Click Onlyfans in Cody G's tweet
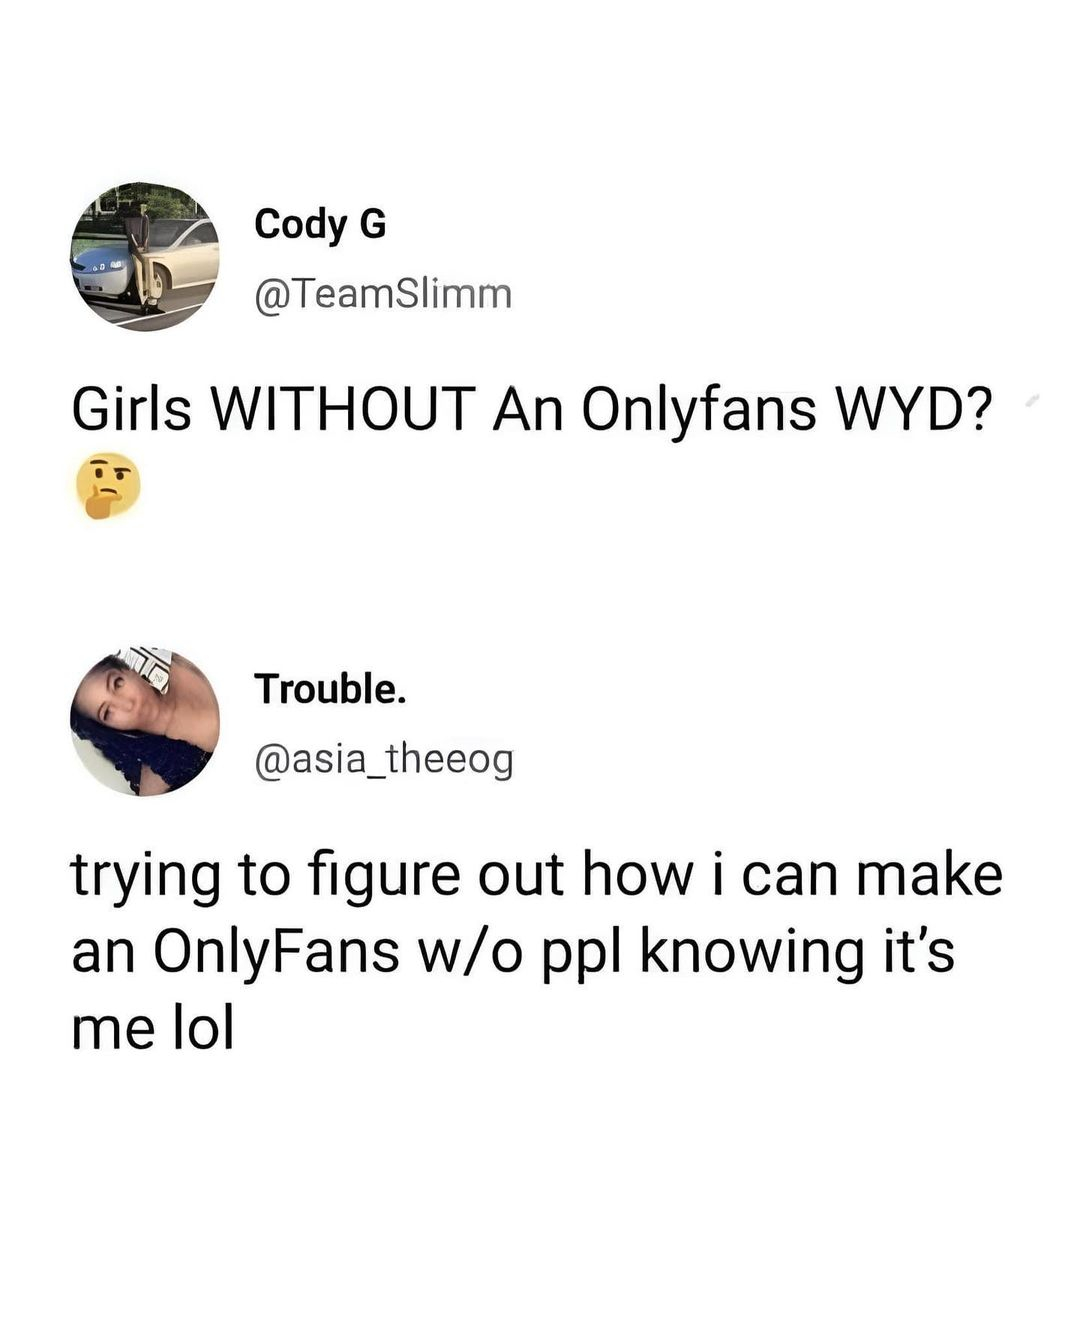The width and height of the screenshot is (1080, 1328). click(698, 410)
